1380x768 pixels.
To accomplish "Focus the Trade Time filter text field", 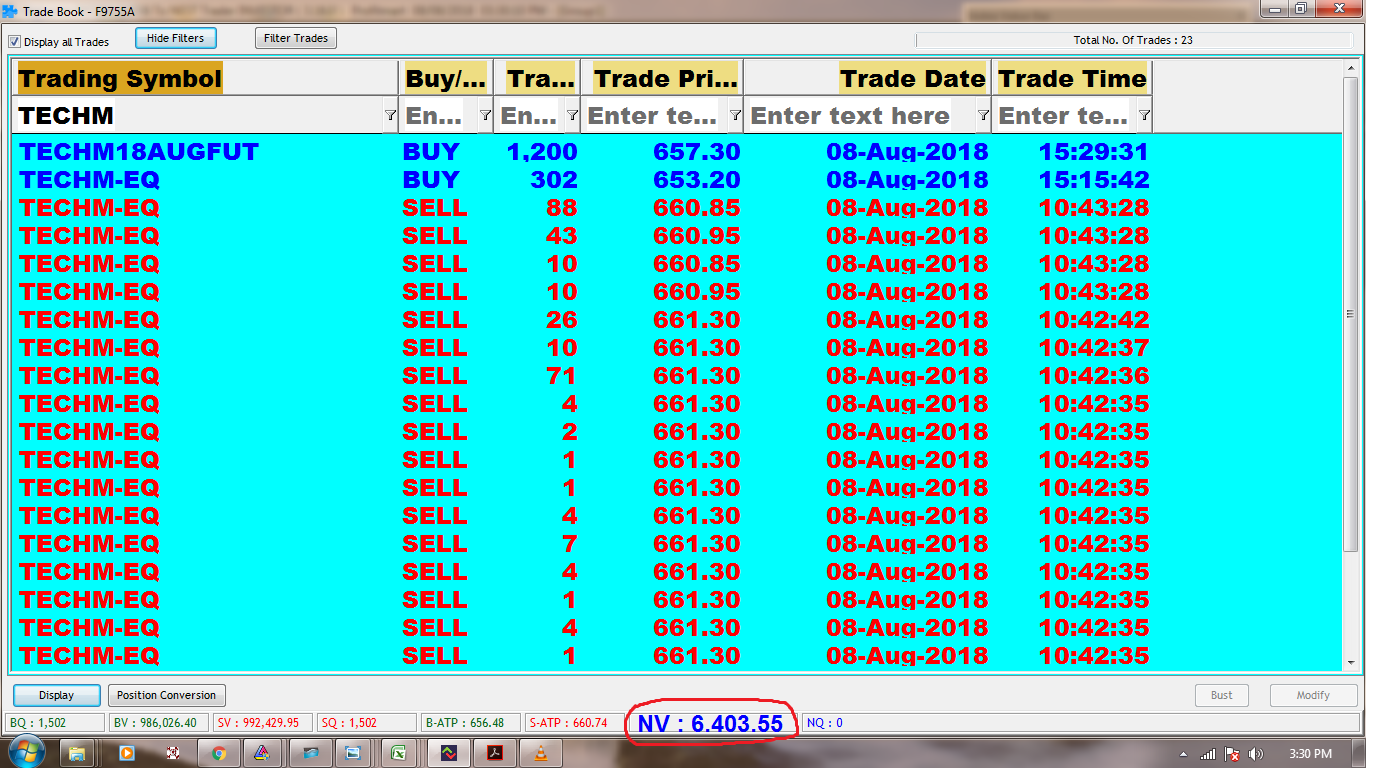I will tap(1064, 116).
